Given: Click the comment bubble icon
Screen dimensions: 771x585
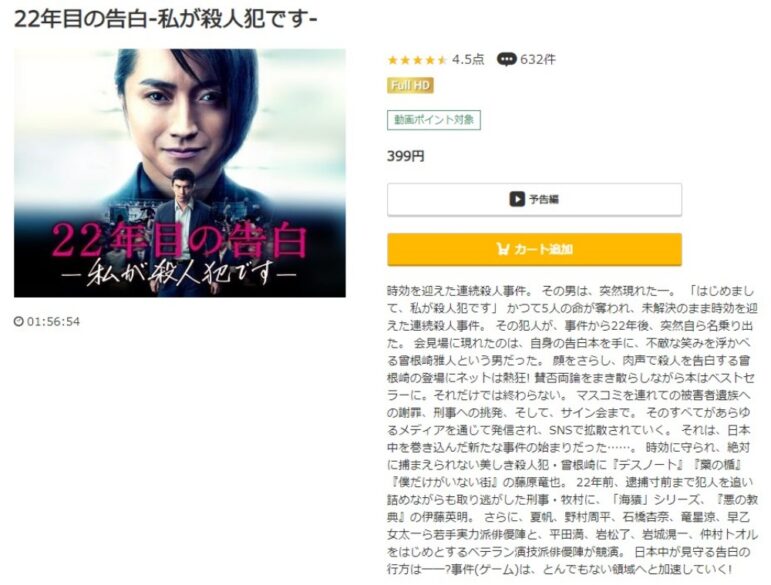Looking at the screenshot, I should coord(506,59).
